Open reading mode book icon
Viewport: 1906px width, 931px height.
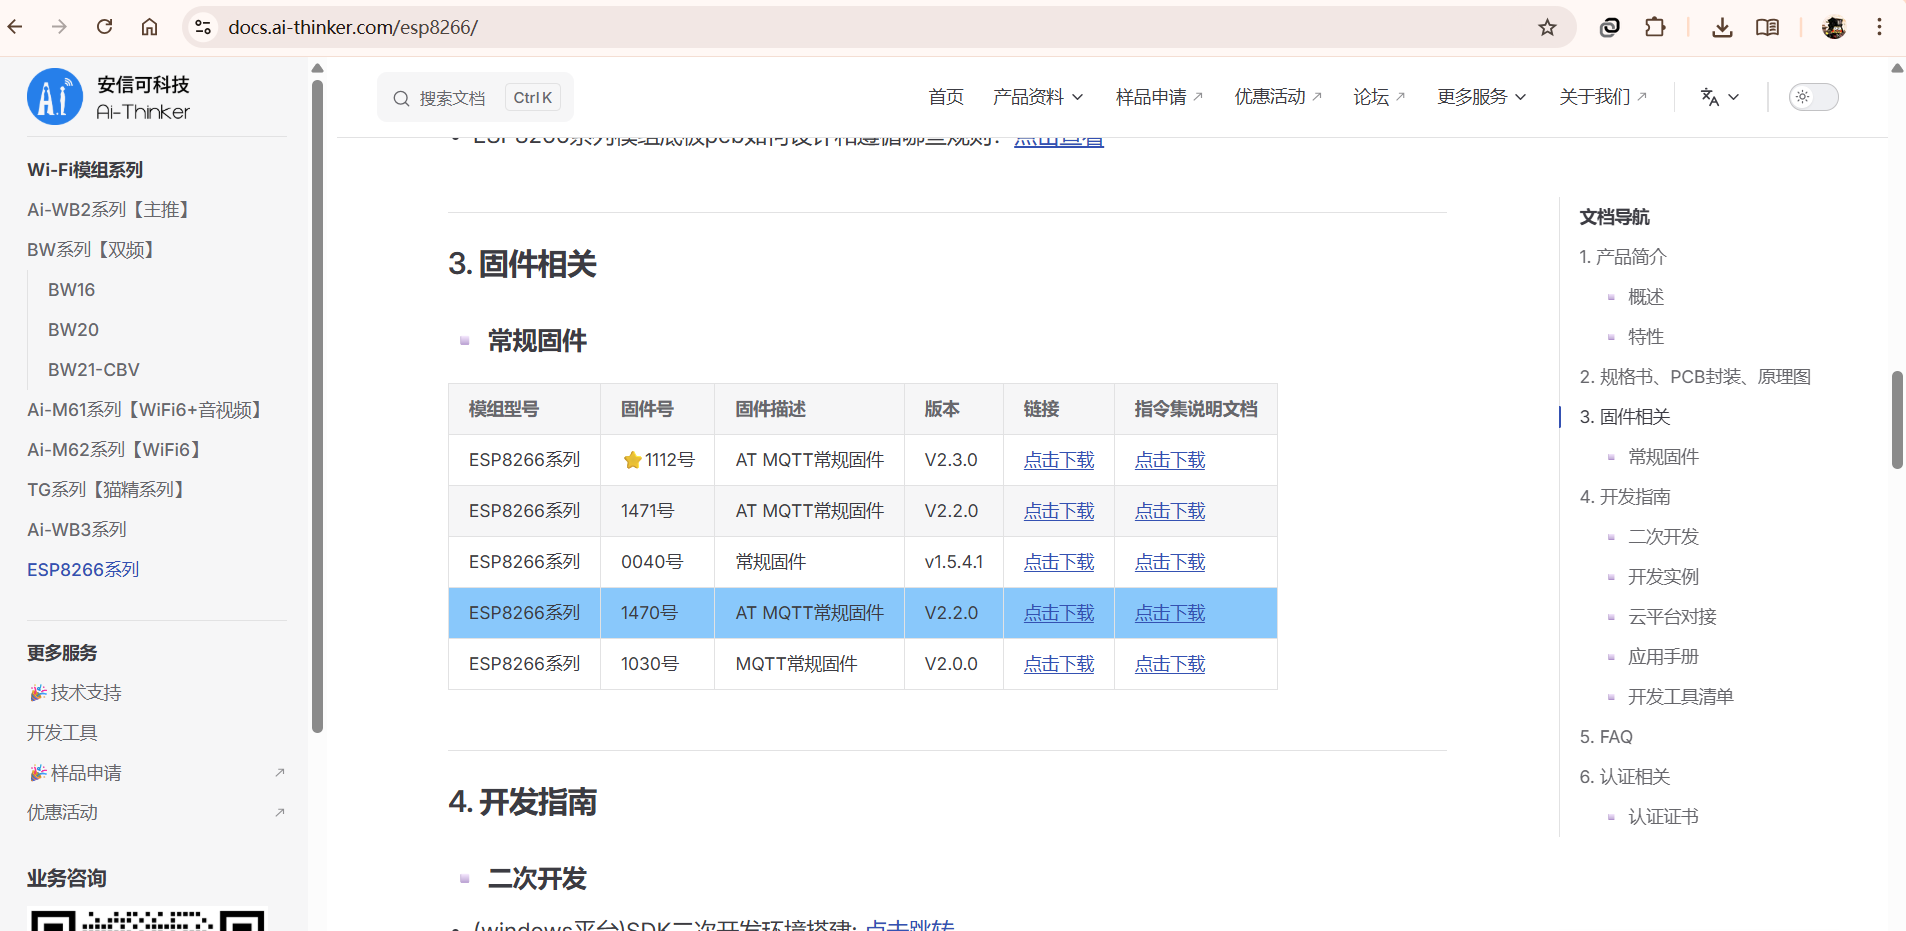[x=1767, y=27]
